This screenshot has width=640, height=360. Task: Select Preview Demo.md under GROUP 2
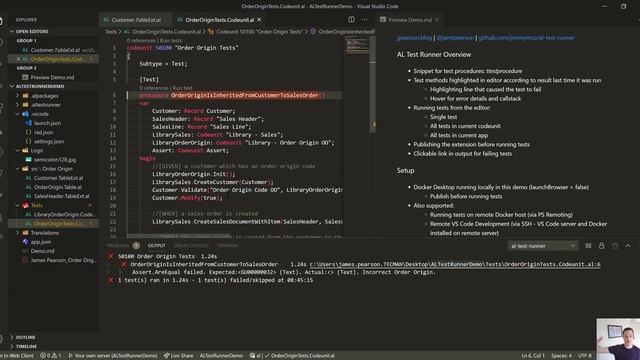pyautogui.click(x=53, y=77)
